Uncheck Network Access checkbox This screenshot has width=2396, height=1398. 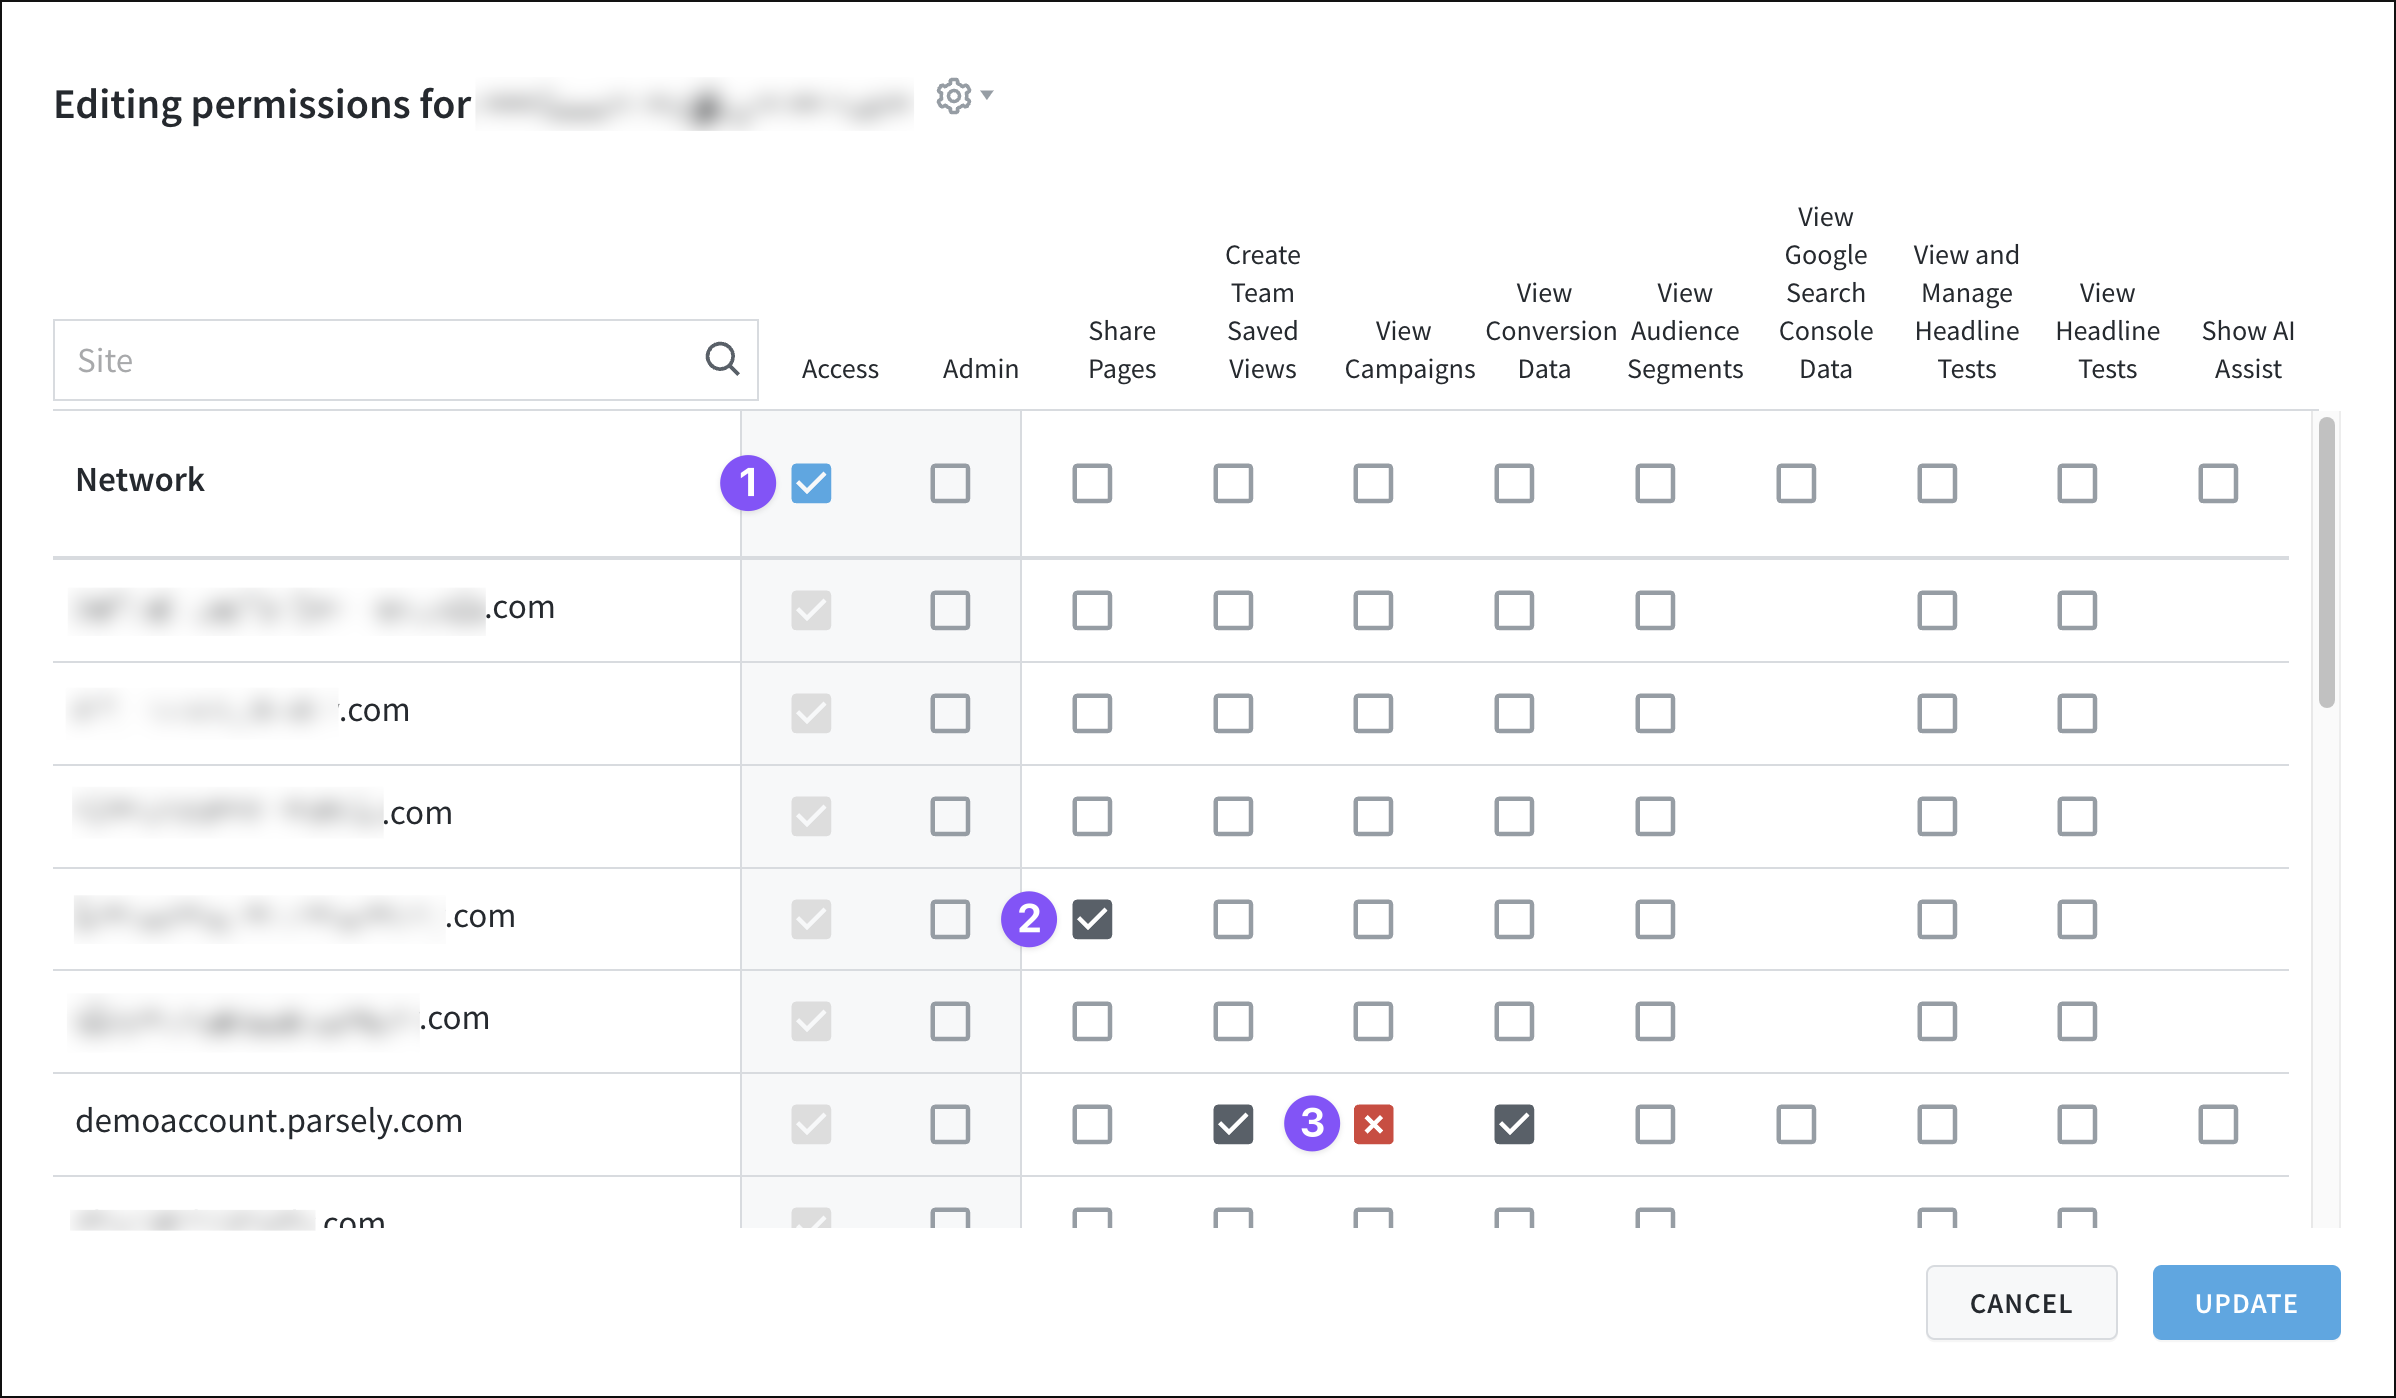(811, 483)
